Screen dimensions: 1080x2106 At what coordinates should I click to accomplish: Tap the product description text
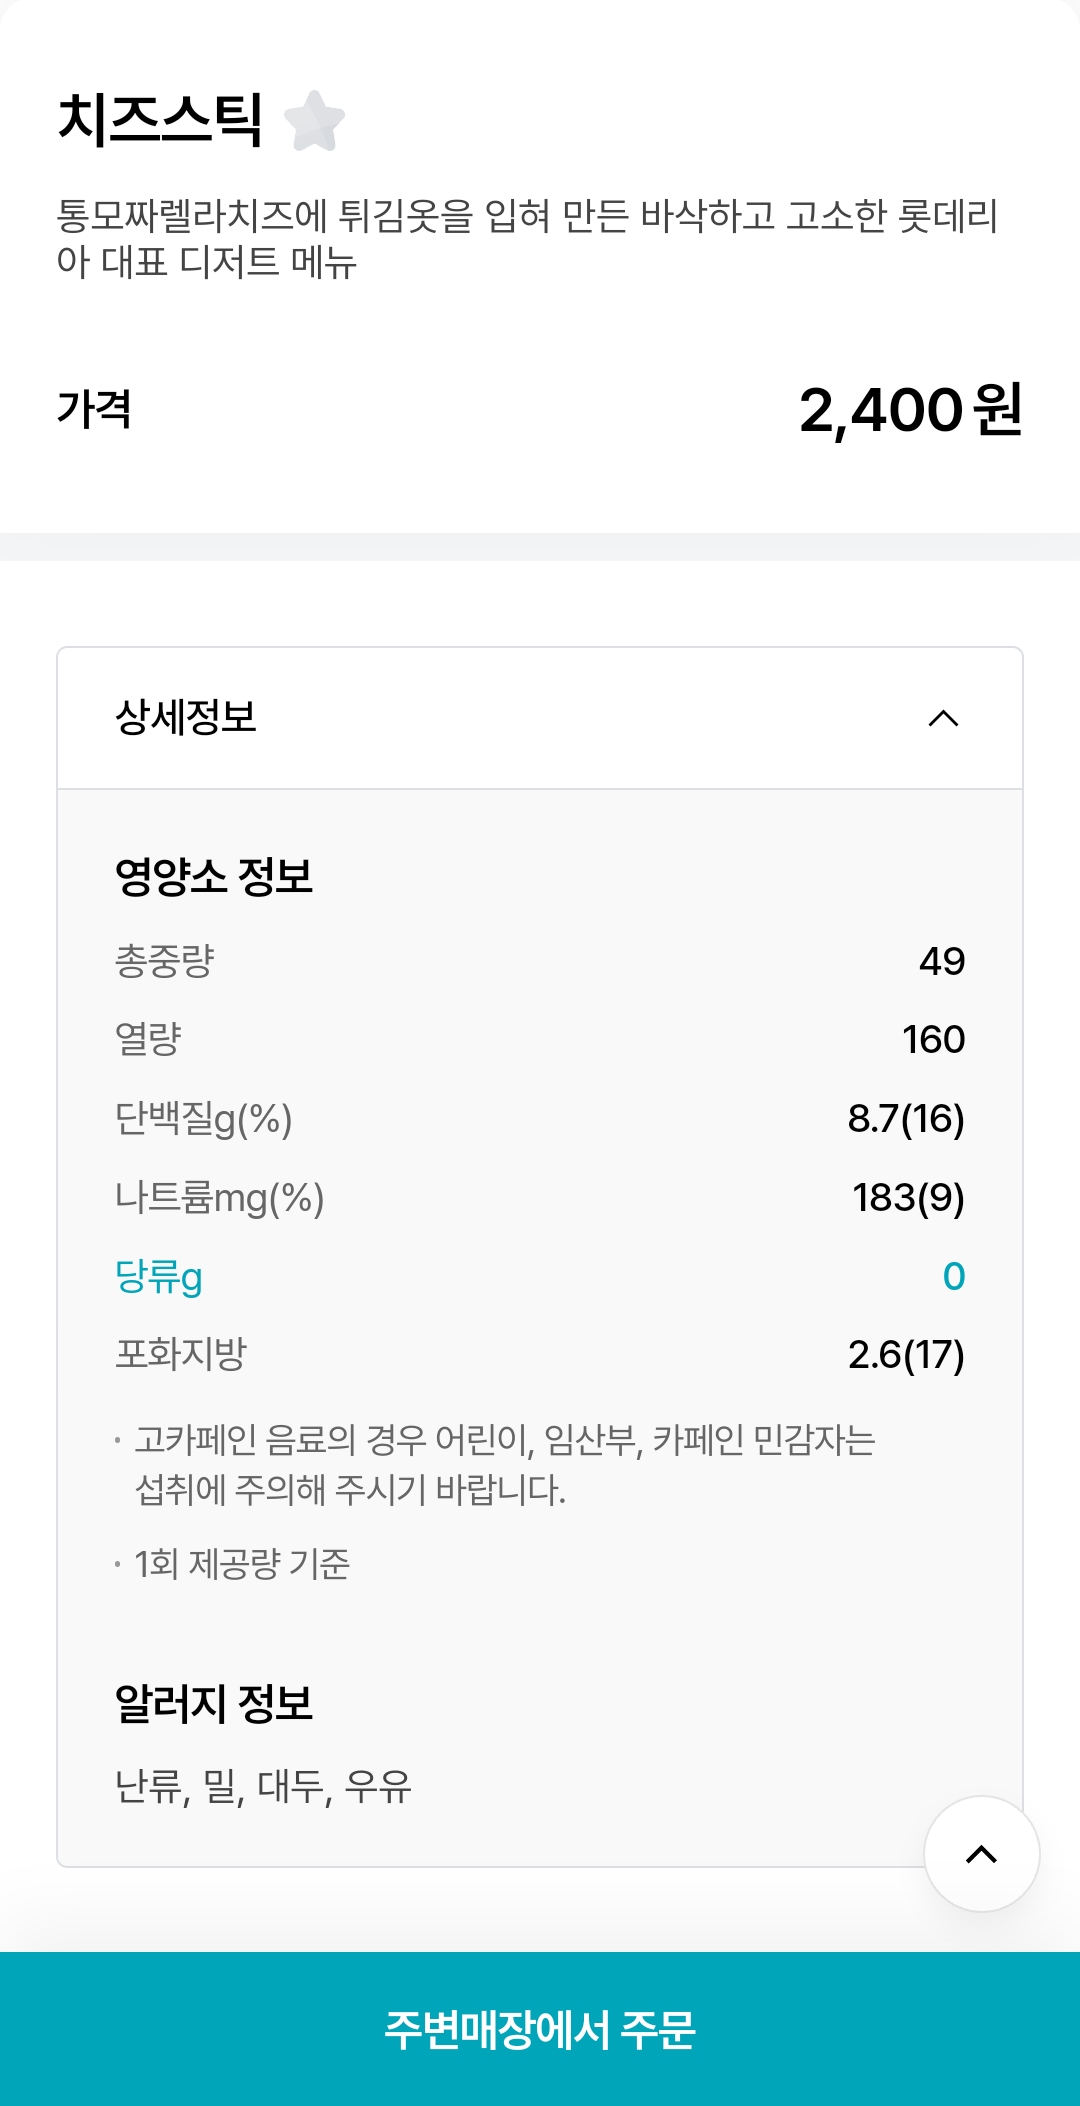tap(527, 238)
